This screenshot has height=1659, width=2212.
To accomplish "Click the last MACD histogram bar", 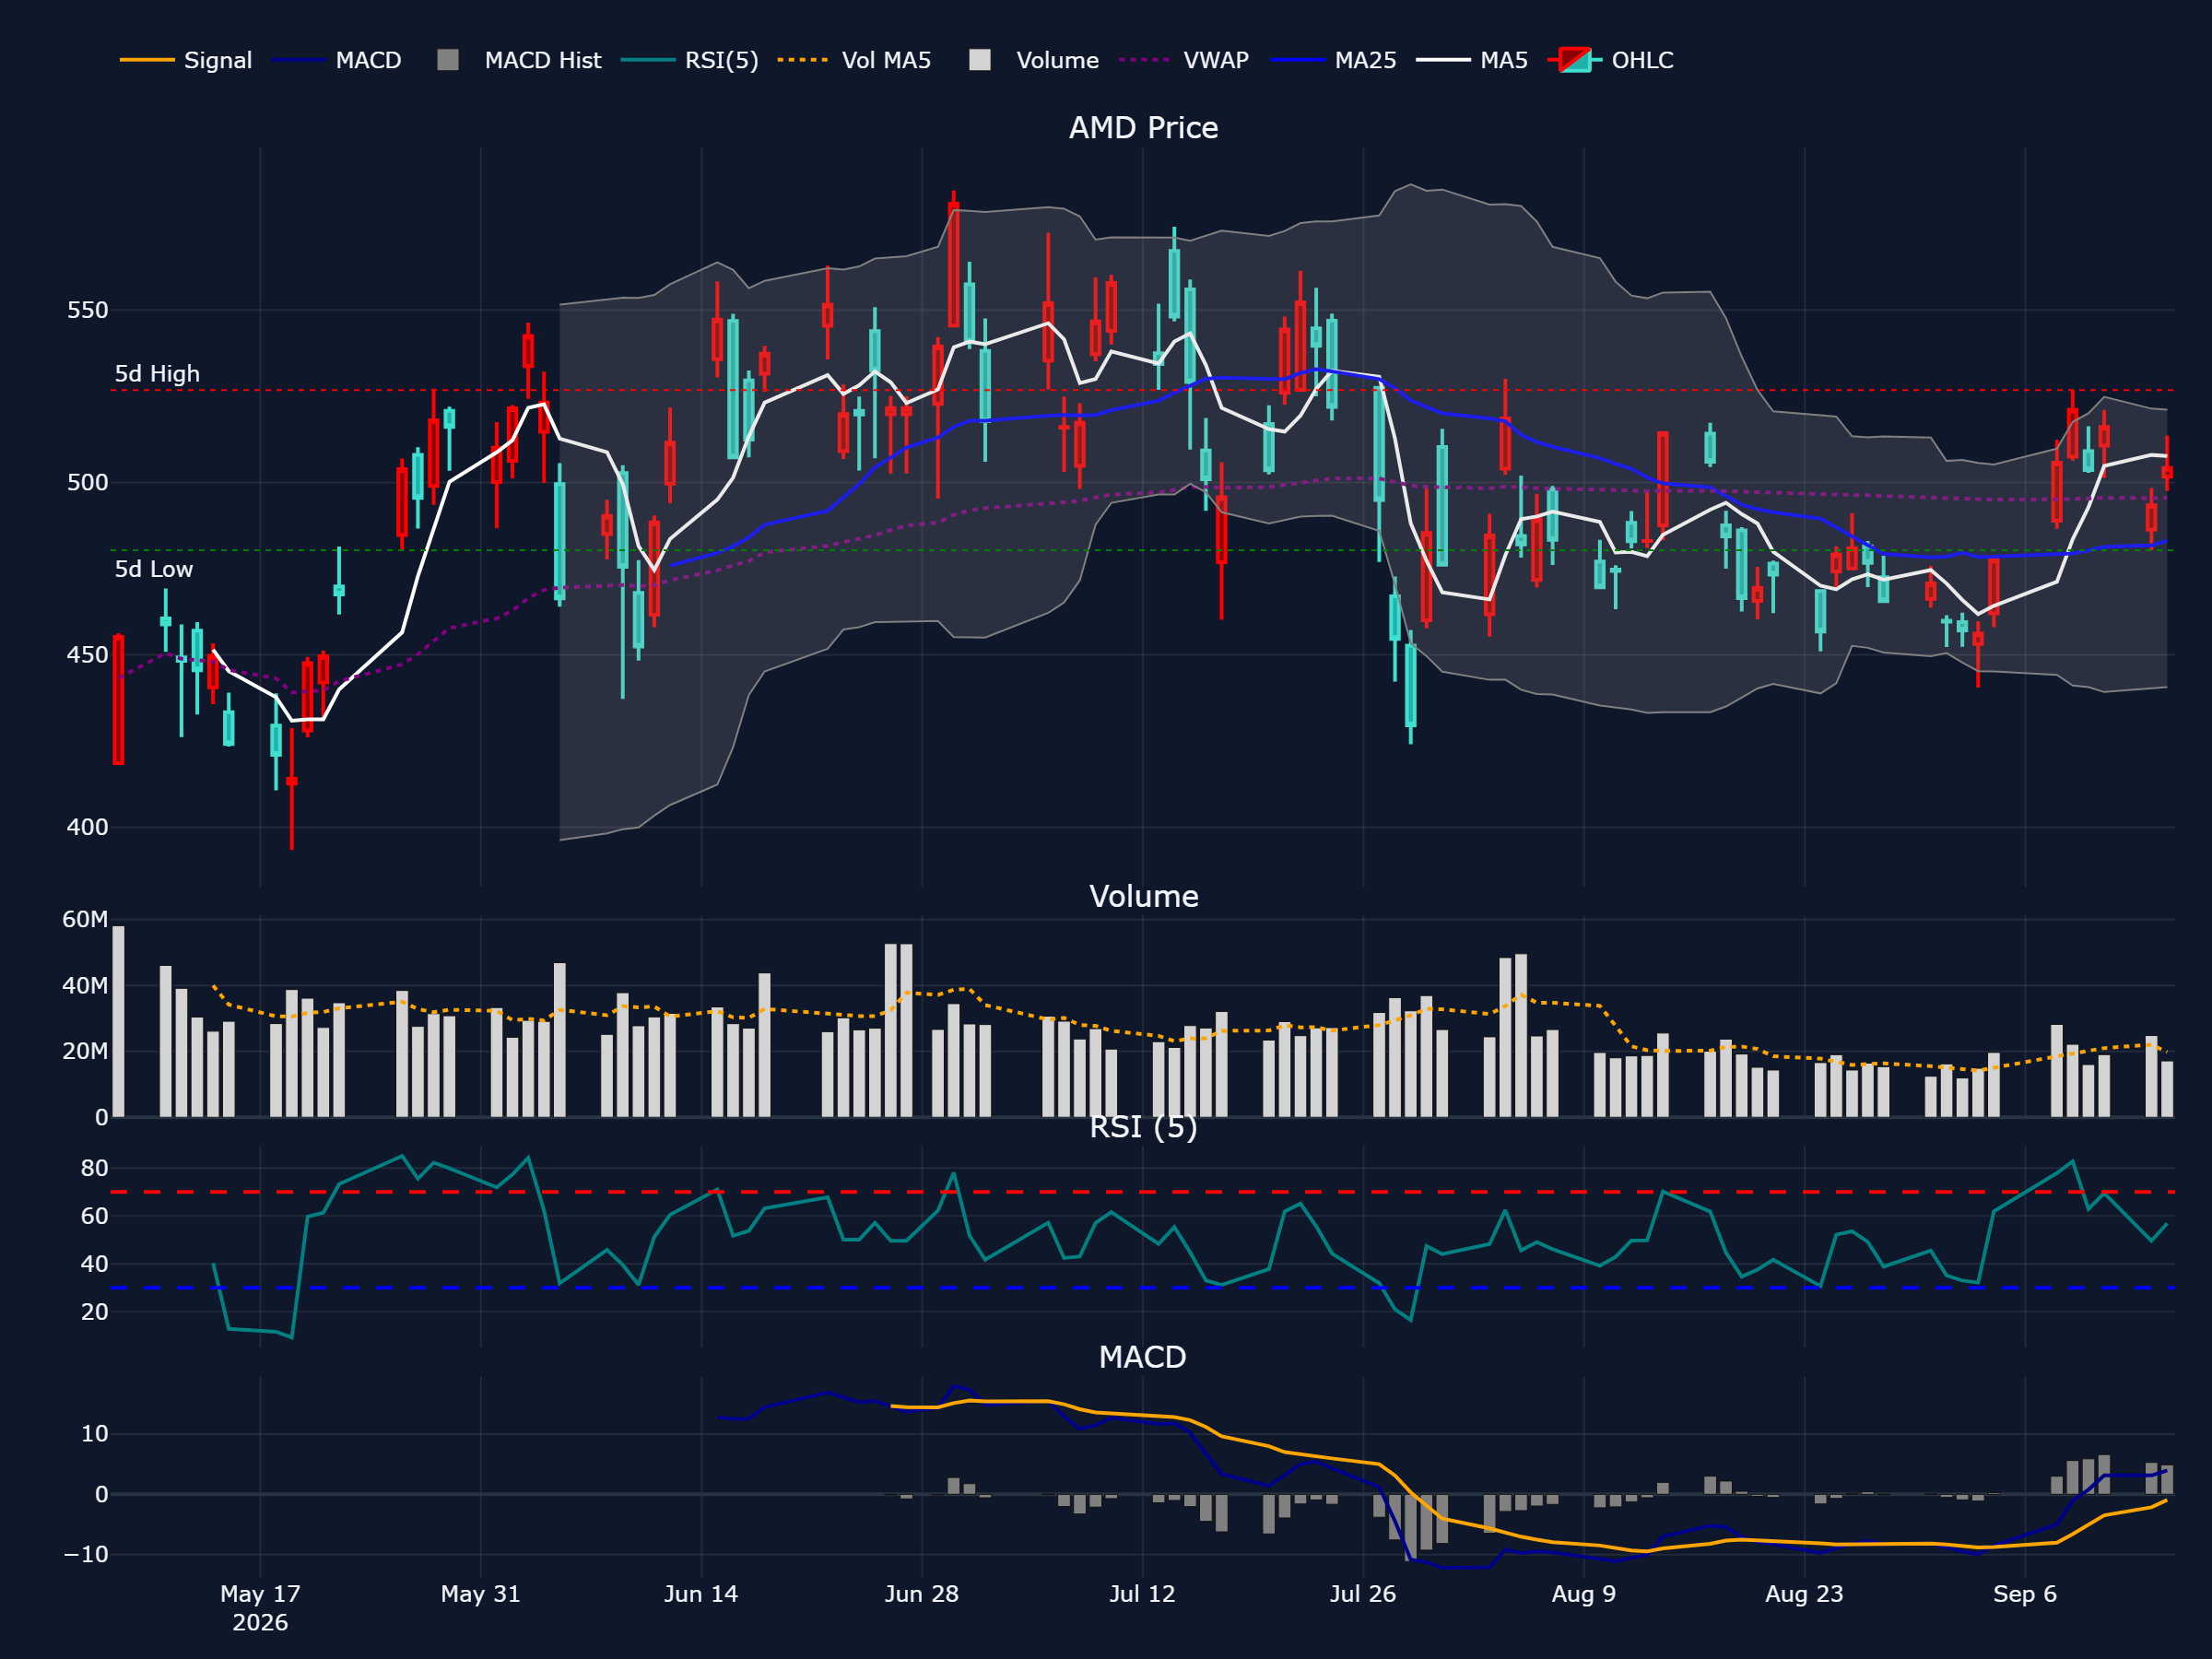I will click(2167, 1480).
